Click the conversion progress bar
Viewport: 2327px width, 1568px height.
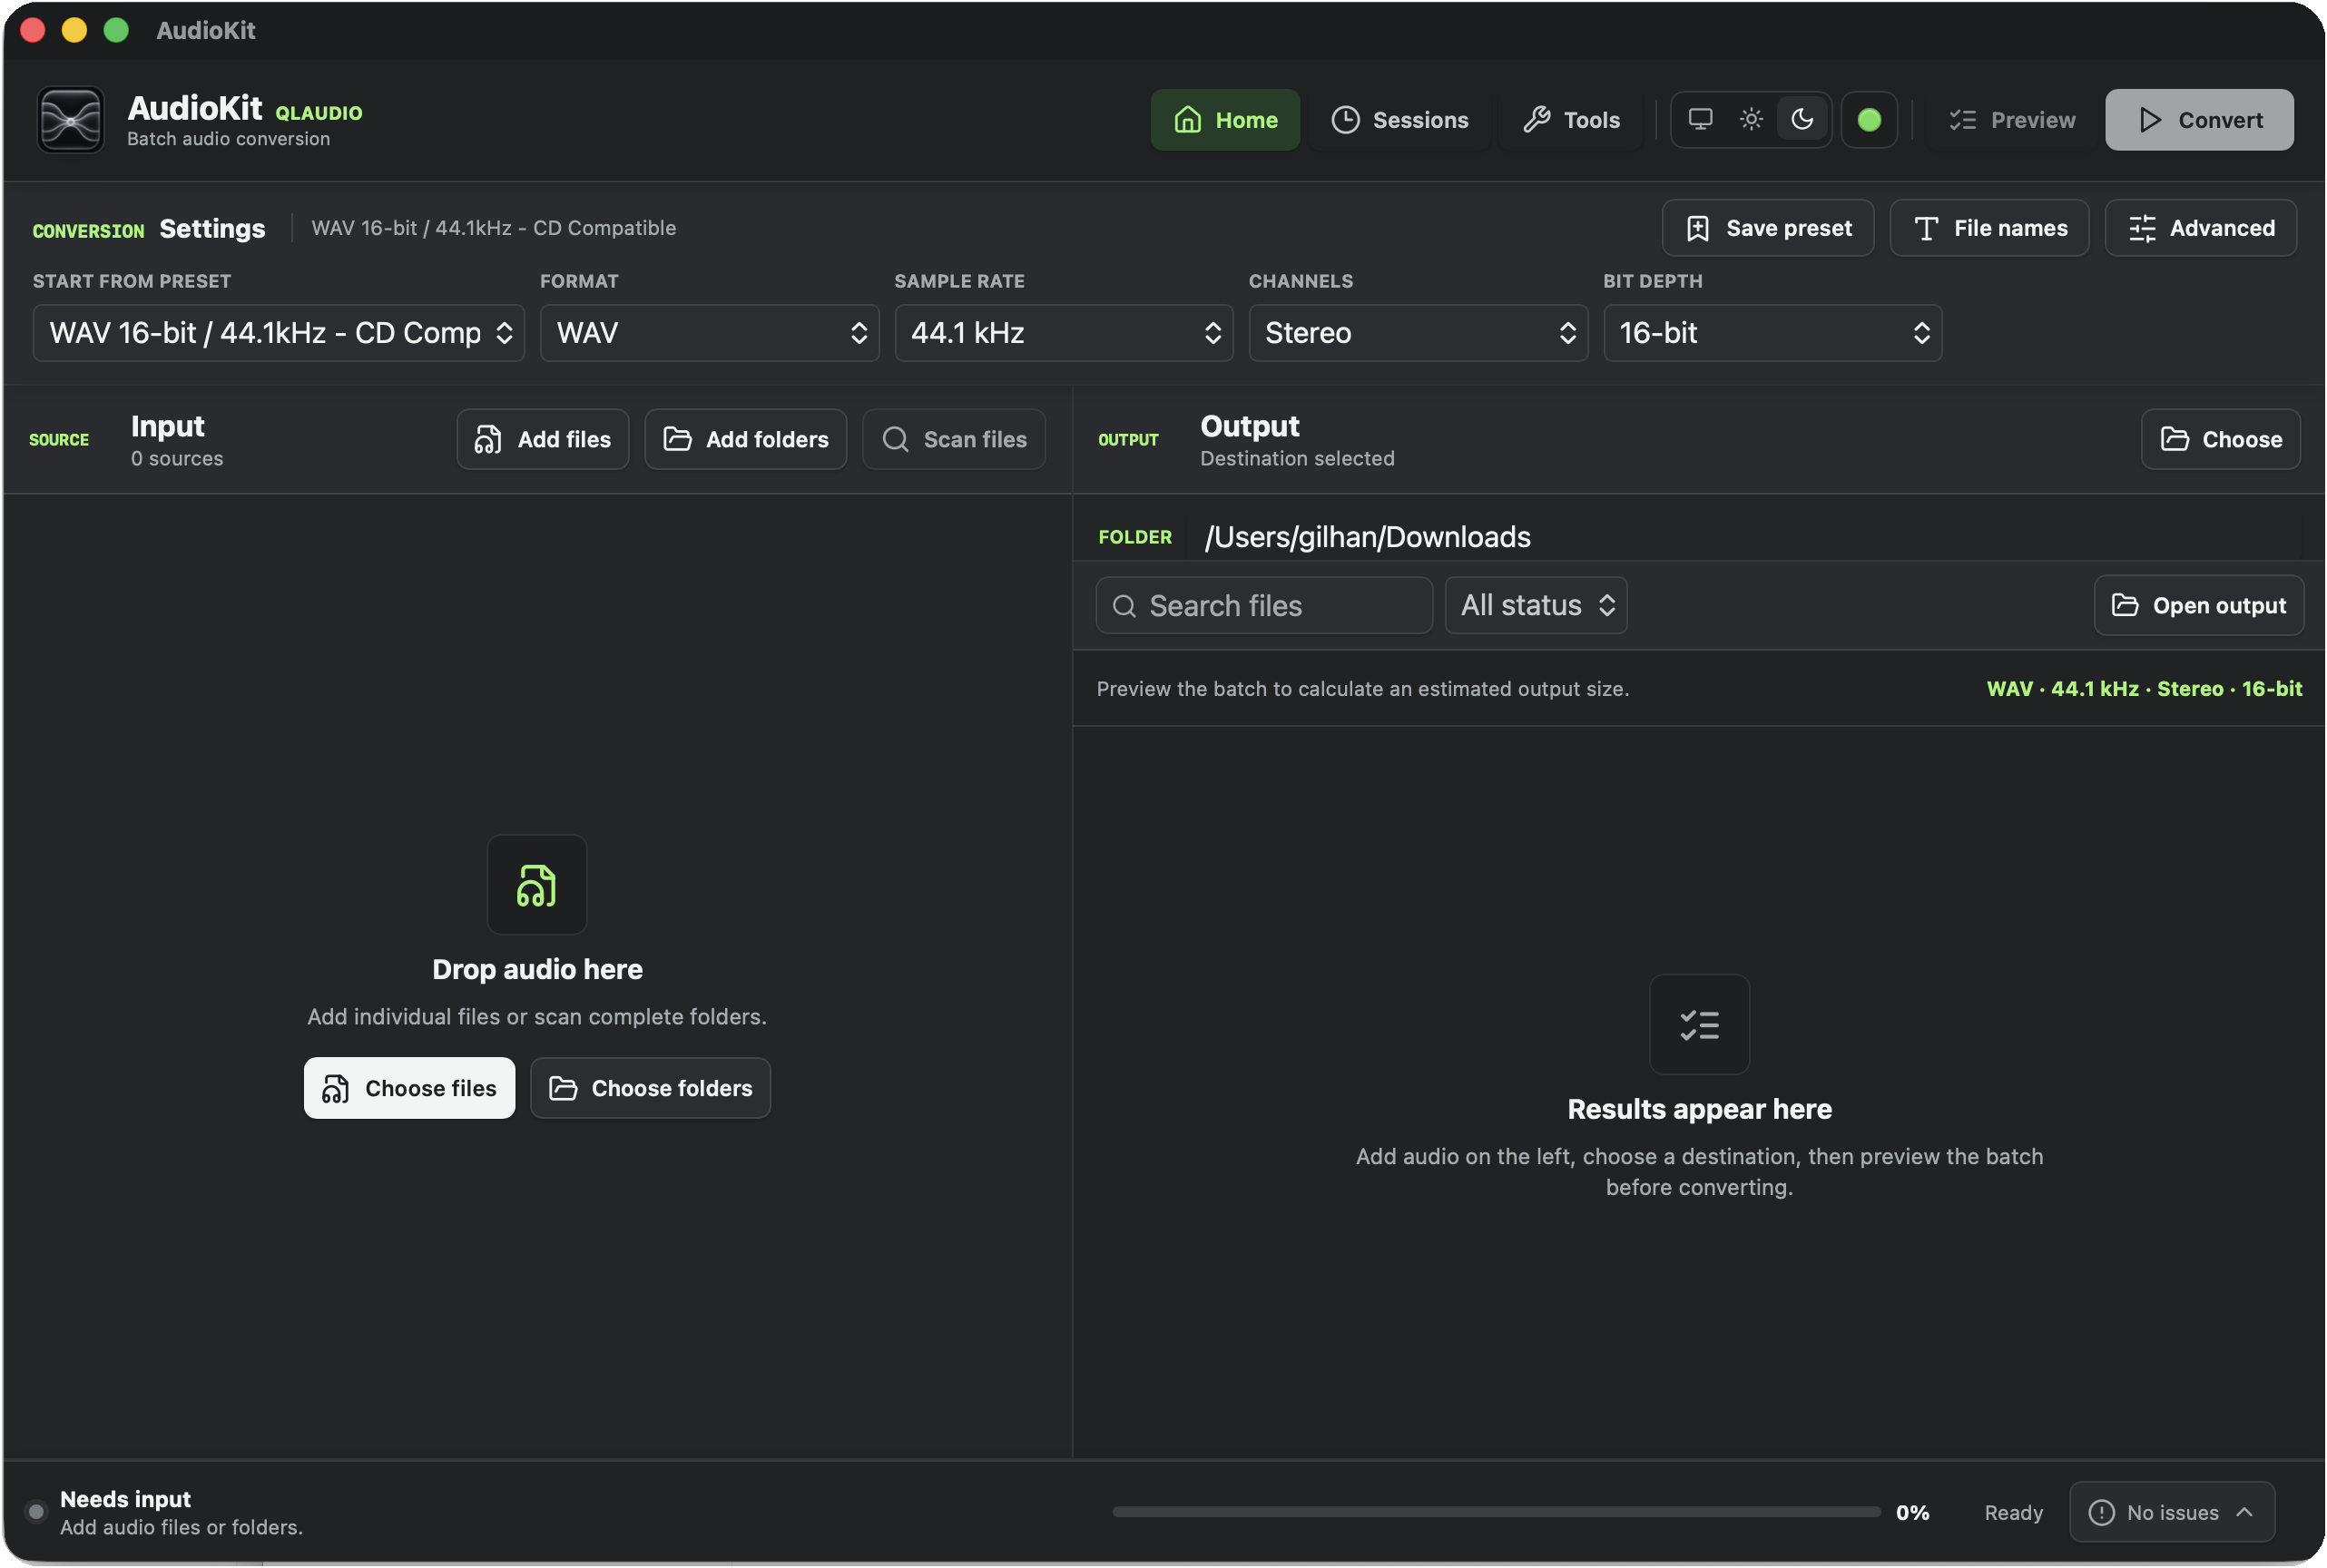(x=1496, y=1512)
